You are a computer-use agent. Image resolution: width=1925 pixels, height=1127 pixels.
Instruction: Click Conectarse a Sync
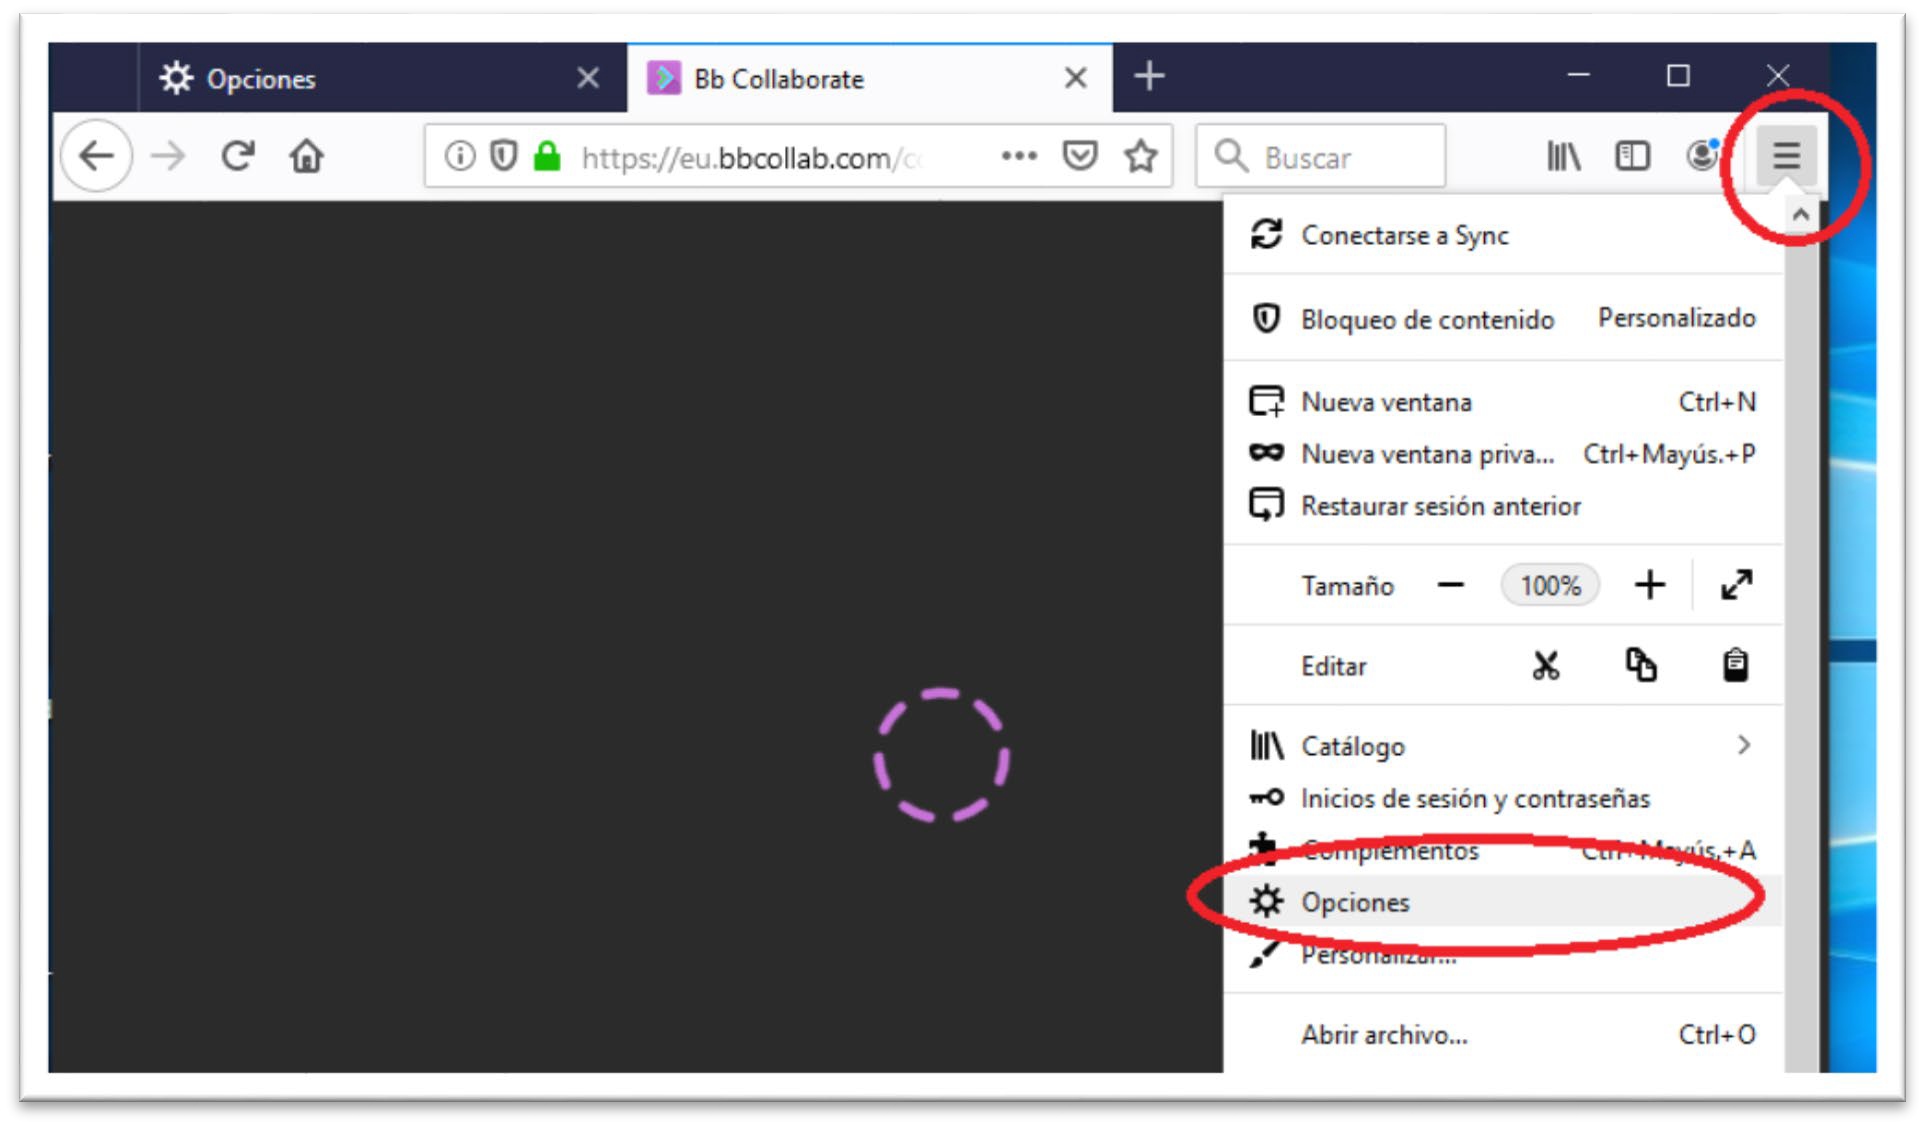coord(1404,236)
